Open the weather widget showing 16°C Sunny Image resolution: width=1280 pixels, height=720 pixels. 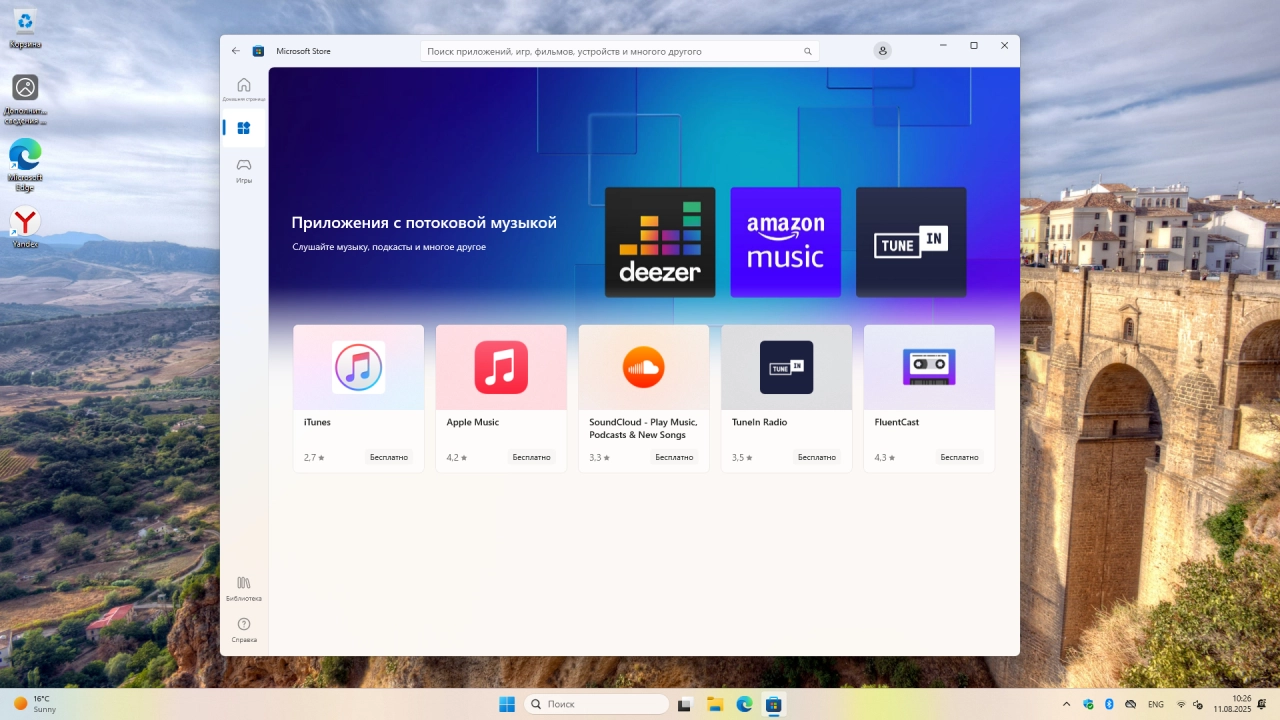tap(36, 704)
